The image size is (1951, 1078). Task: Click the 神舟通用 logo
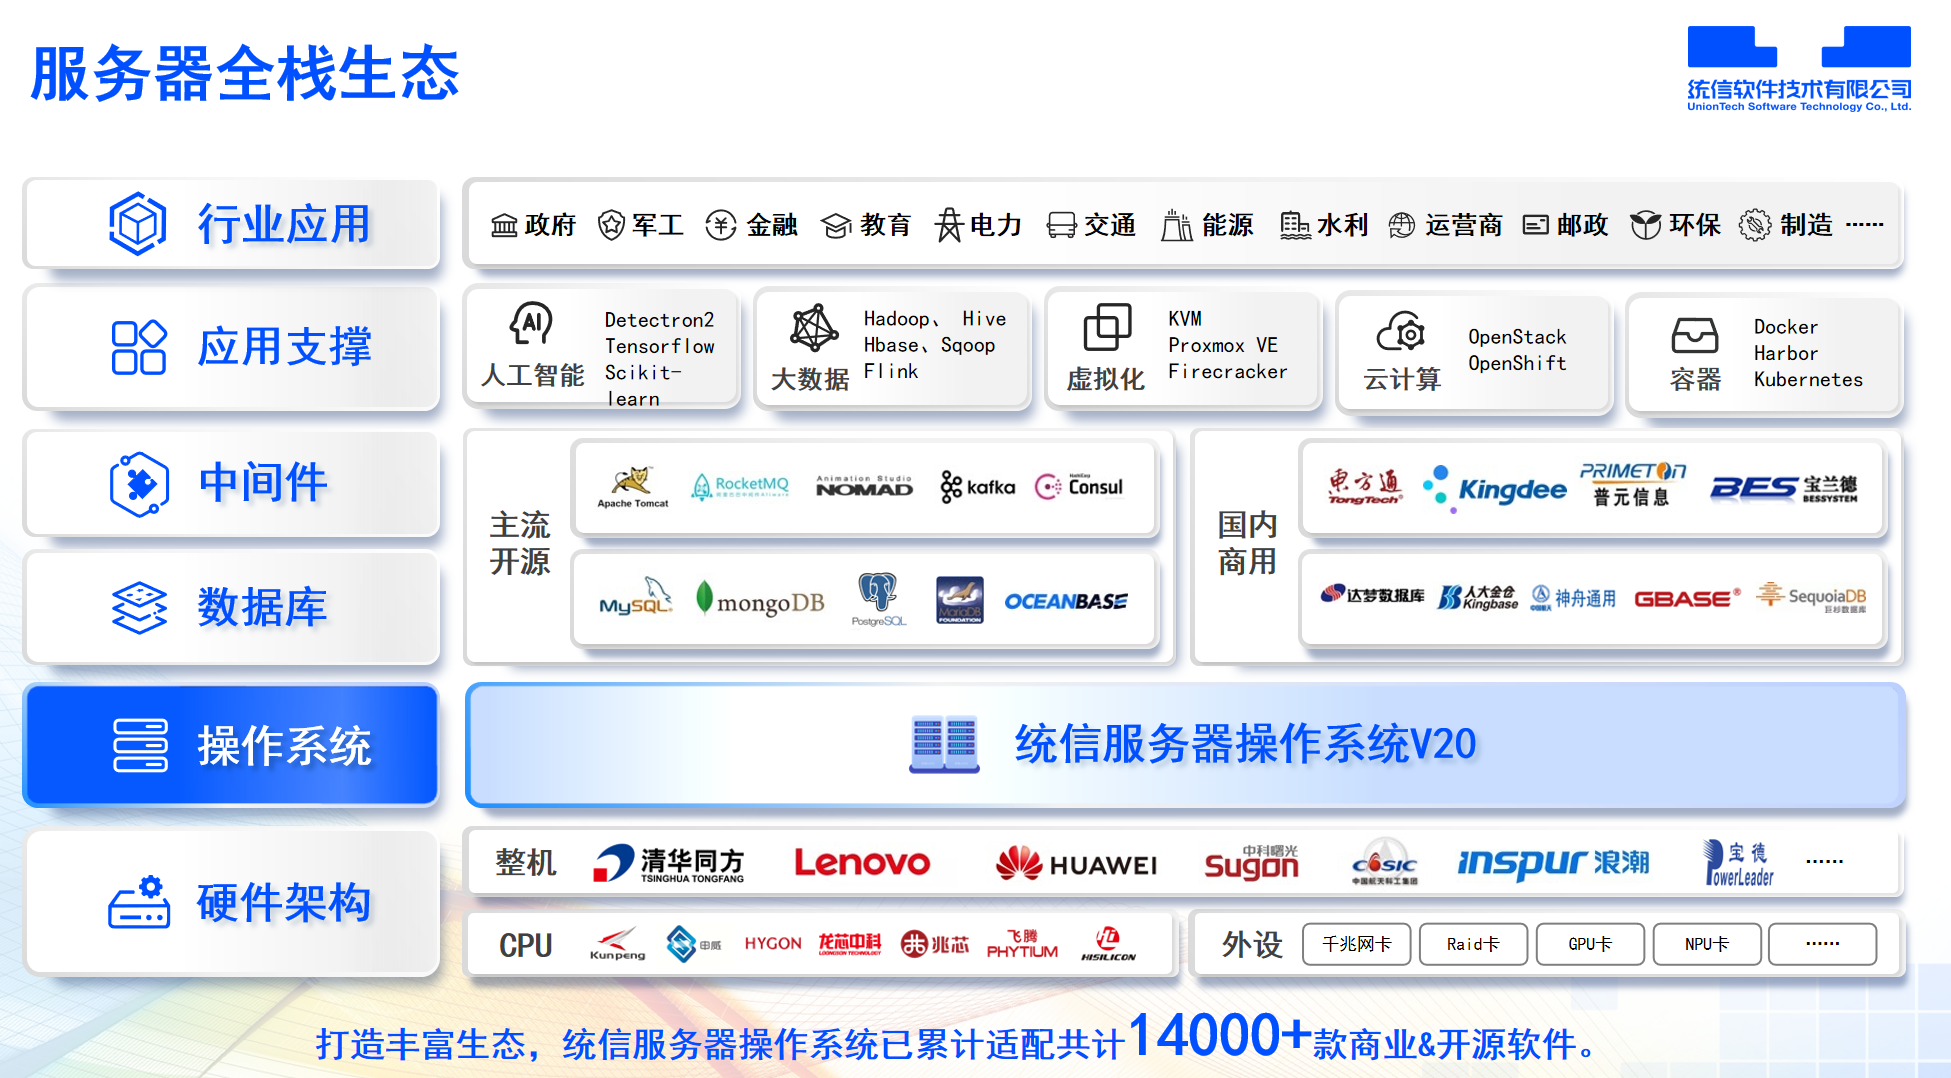[1573, 598]
